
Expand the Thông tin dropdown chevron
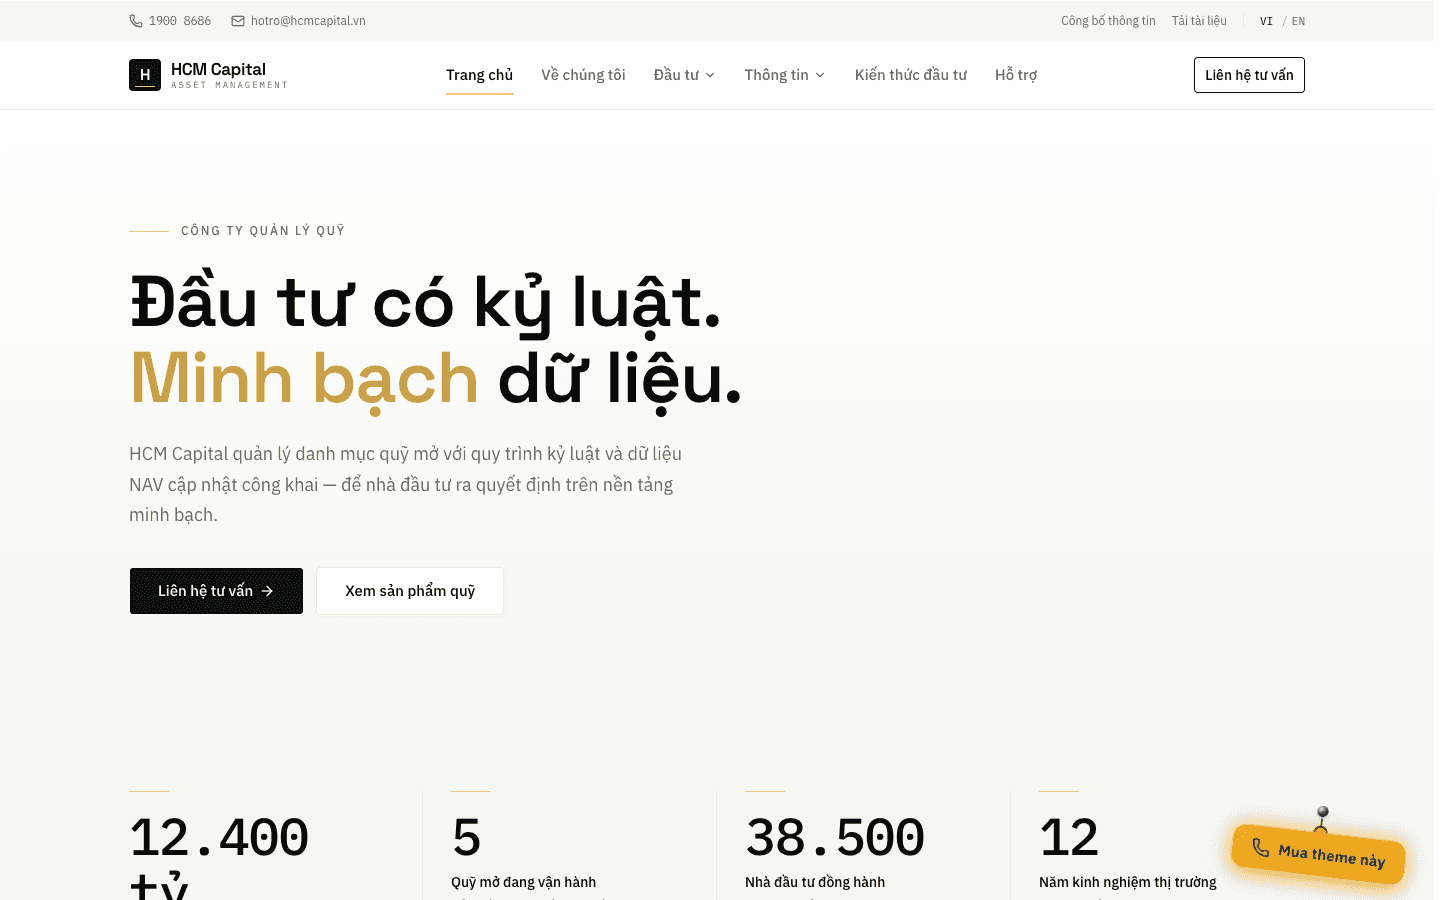[820, 75]
